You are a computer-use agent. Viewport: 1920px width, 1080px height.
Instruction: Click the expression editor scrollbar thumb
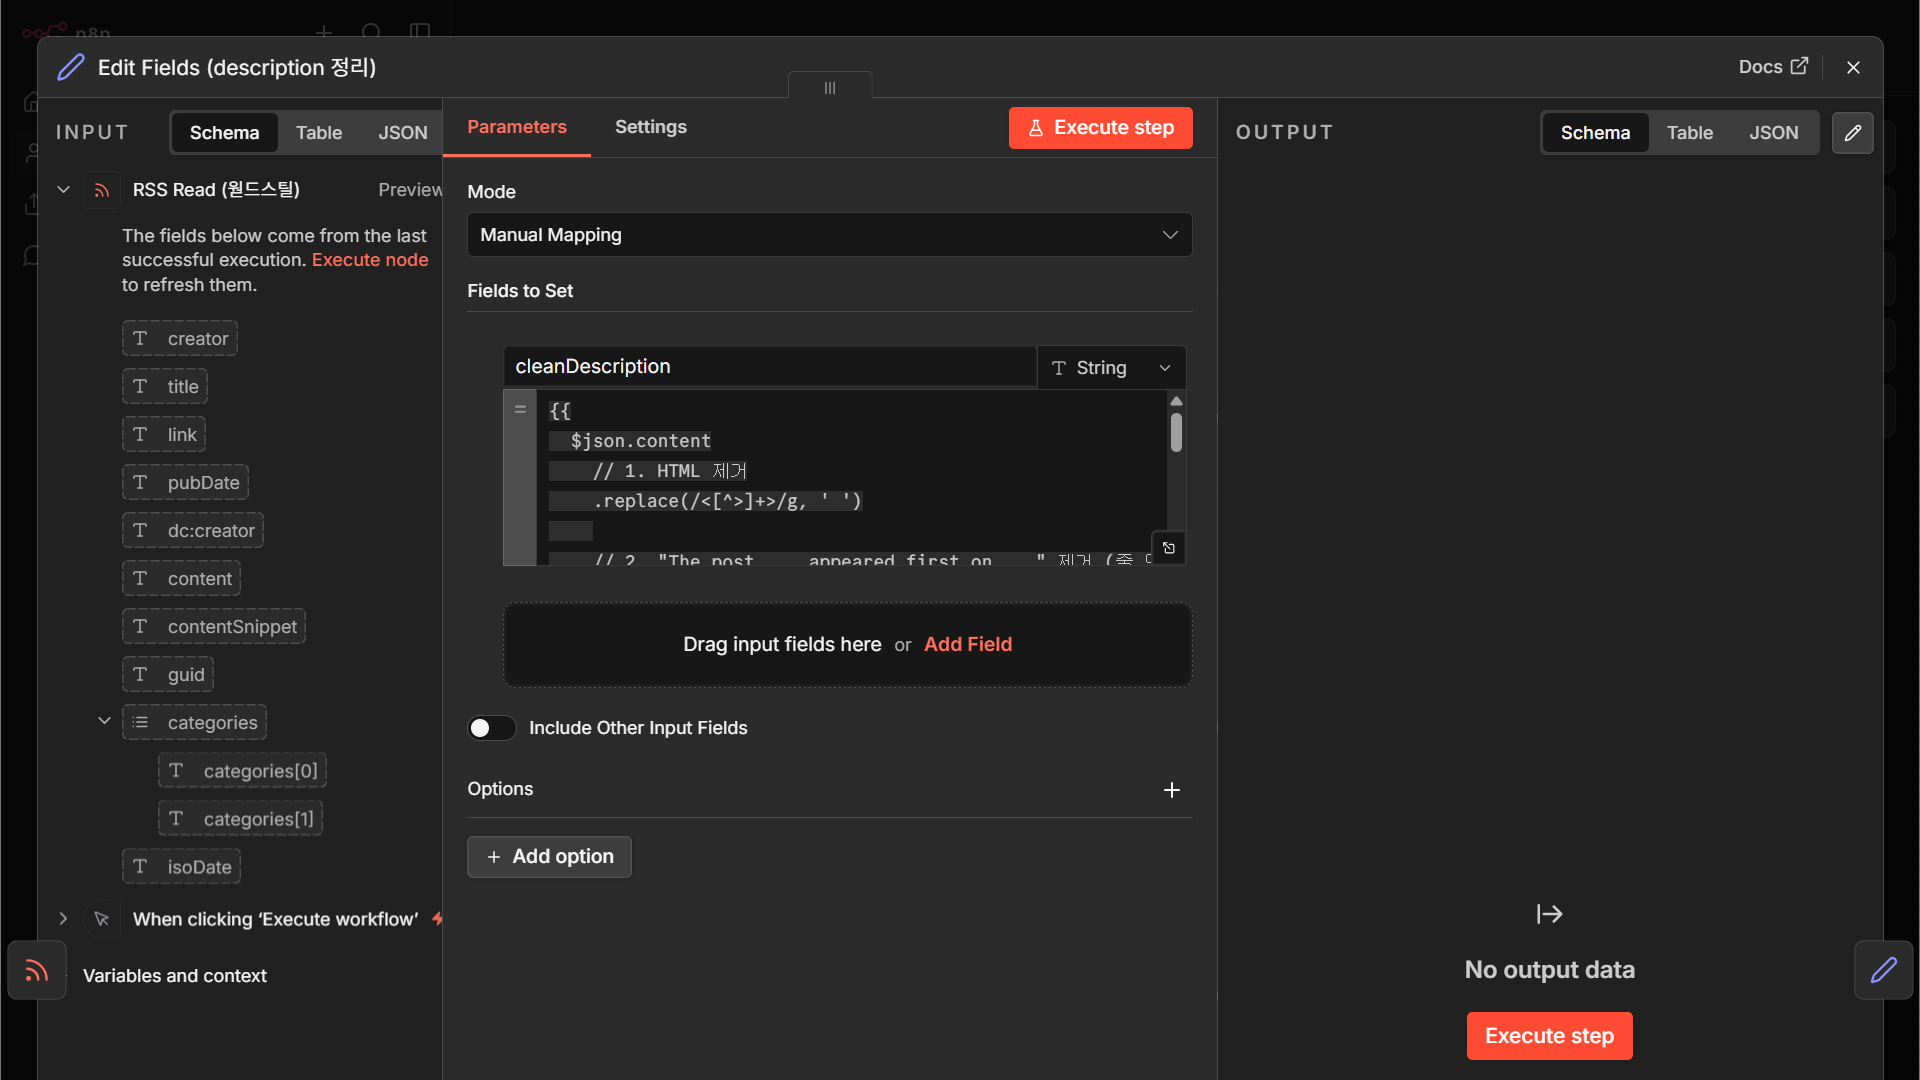1176,432
